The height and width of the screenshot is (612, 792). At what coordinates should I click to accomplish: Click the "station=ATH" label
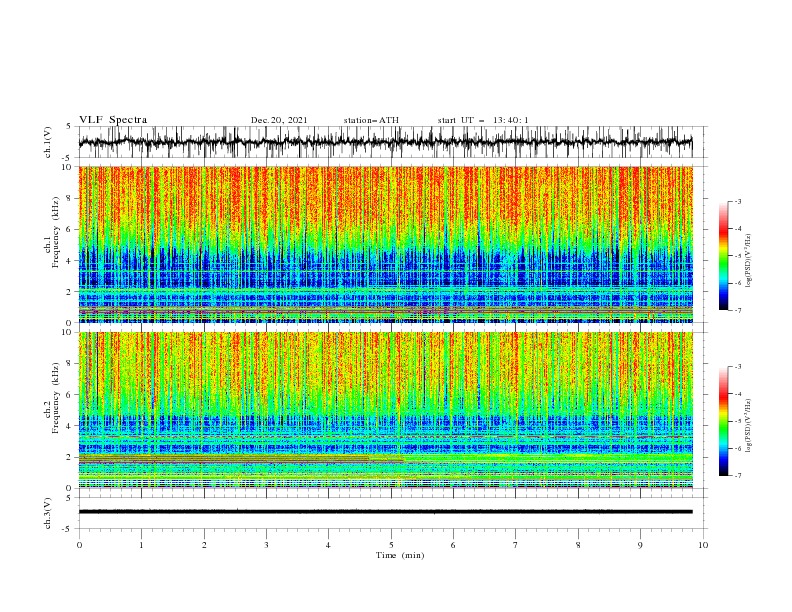click(x=371, y=120)
